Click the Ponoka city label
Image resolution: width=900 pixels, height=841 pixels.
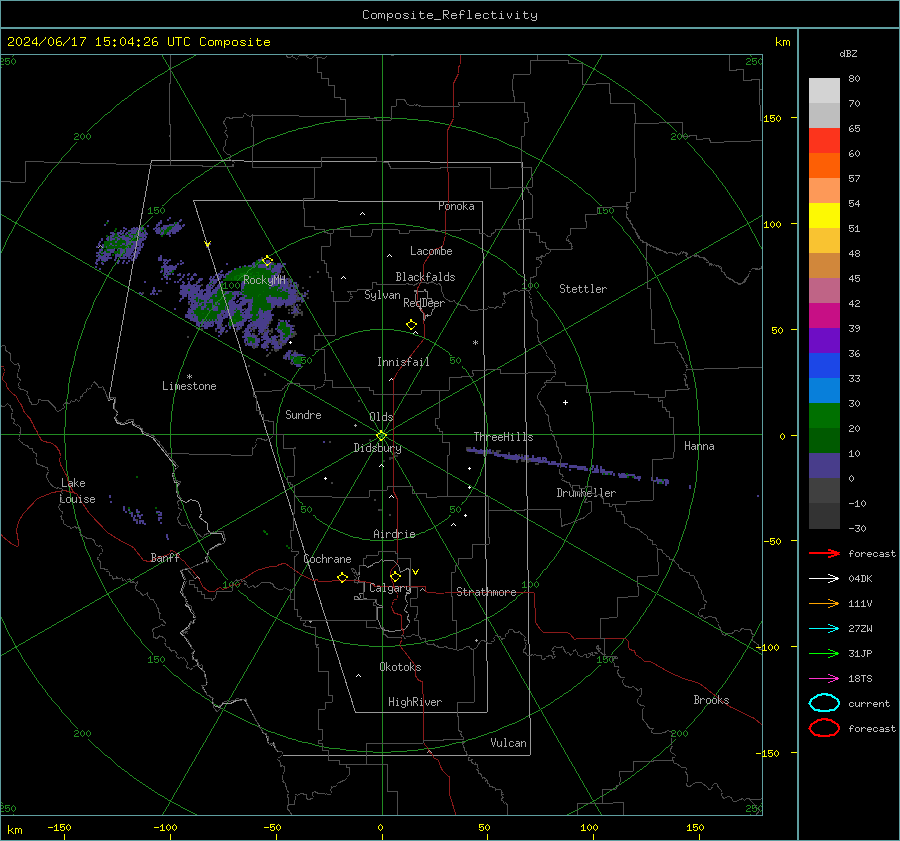(456, 206)
